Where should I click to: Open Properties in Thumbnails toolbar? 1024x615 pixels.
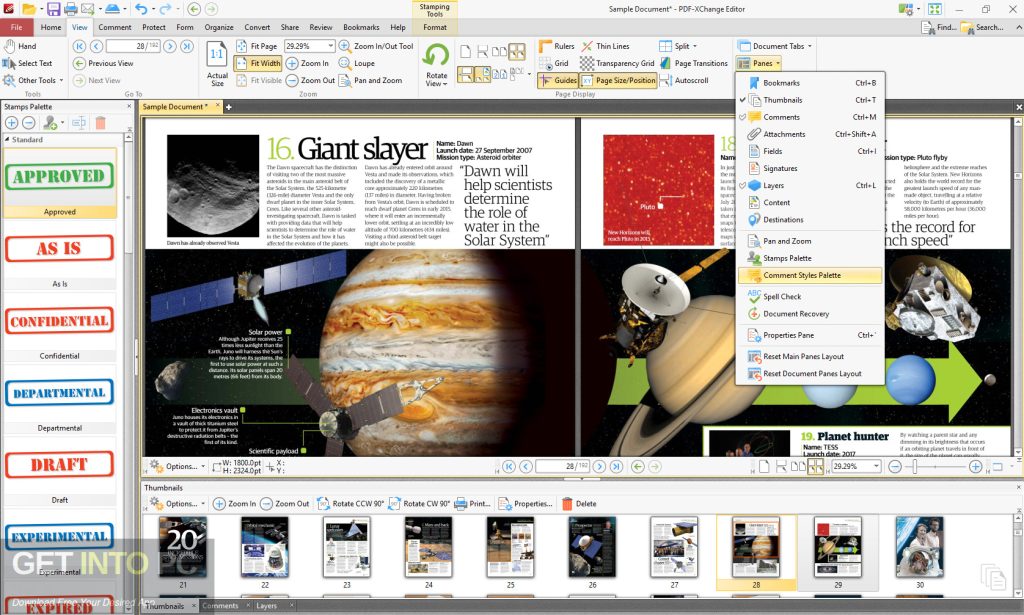(x=525, y=504)
